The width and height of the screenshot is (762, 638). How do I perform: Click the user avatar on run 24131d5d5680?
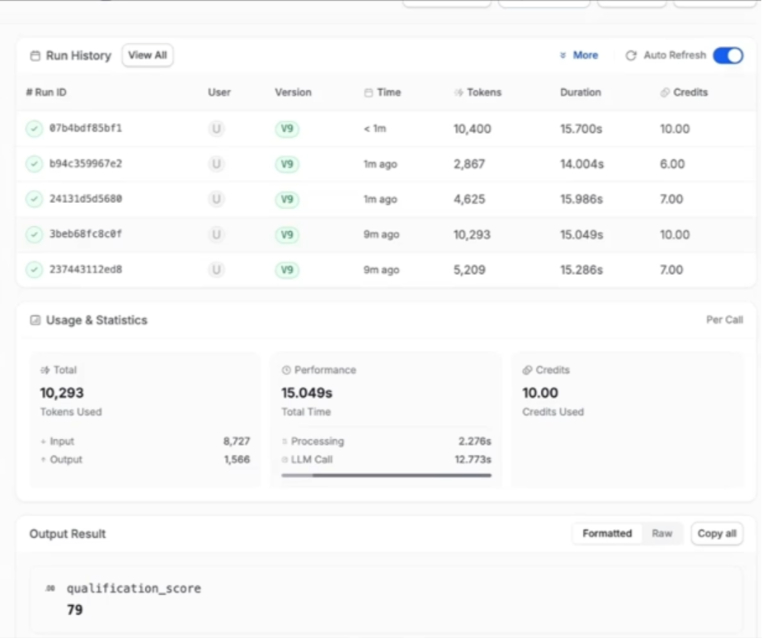click(216, 199)
